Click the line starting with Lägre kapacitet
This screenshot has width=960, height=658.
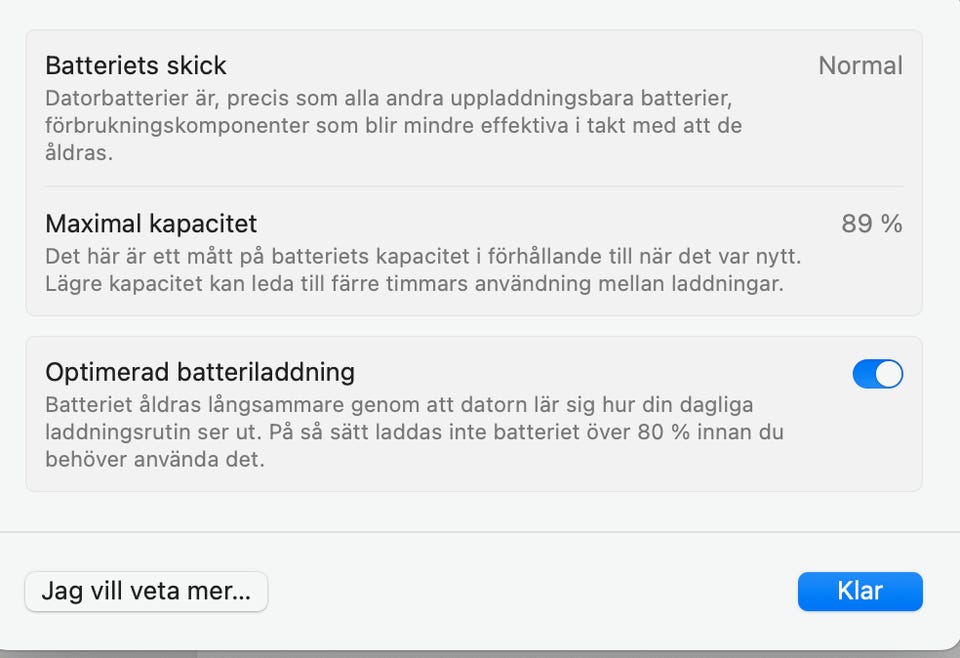[x=414, y=283]
